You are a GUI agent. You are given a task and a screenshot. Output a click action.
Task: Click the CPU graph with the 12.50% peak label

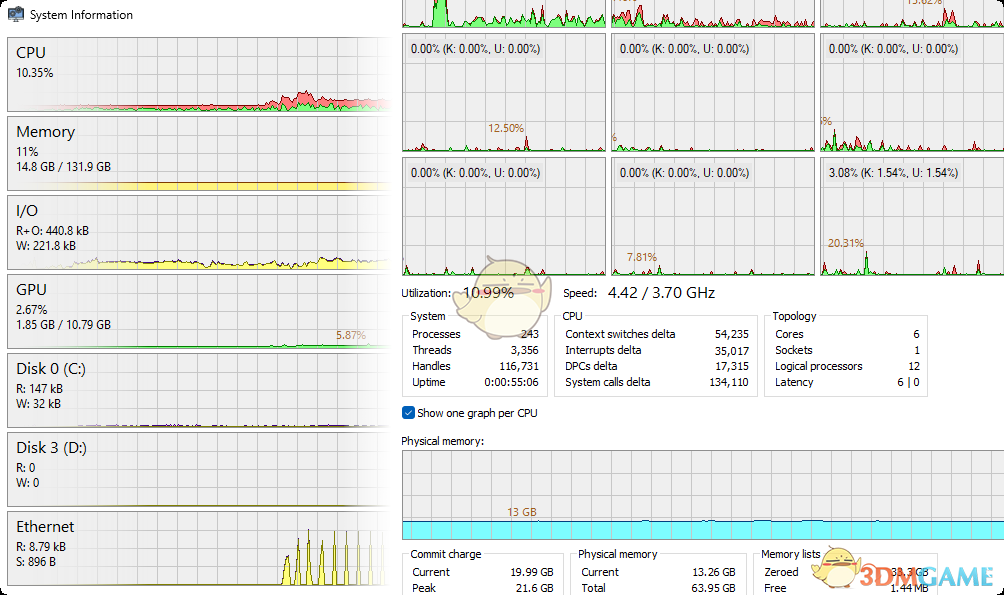click(x=503, y=93)
